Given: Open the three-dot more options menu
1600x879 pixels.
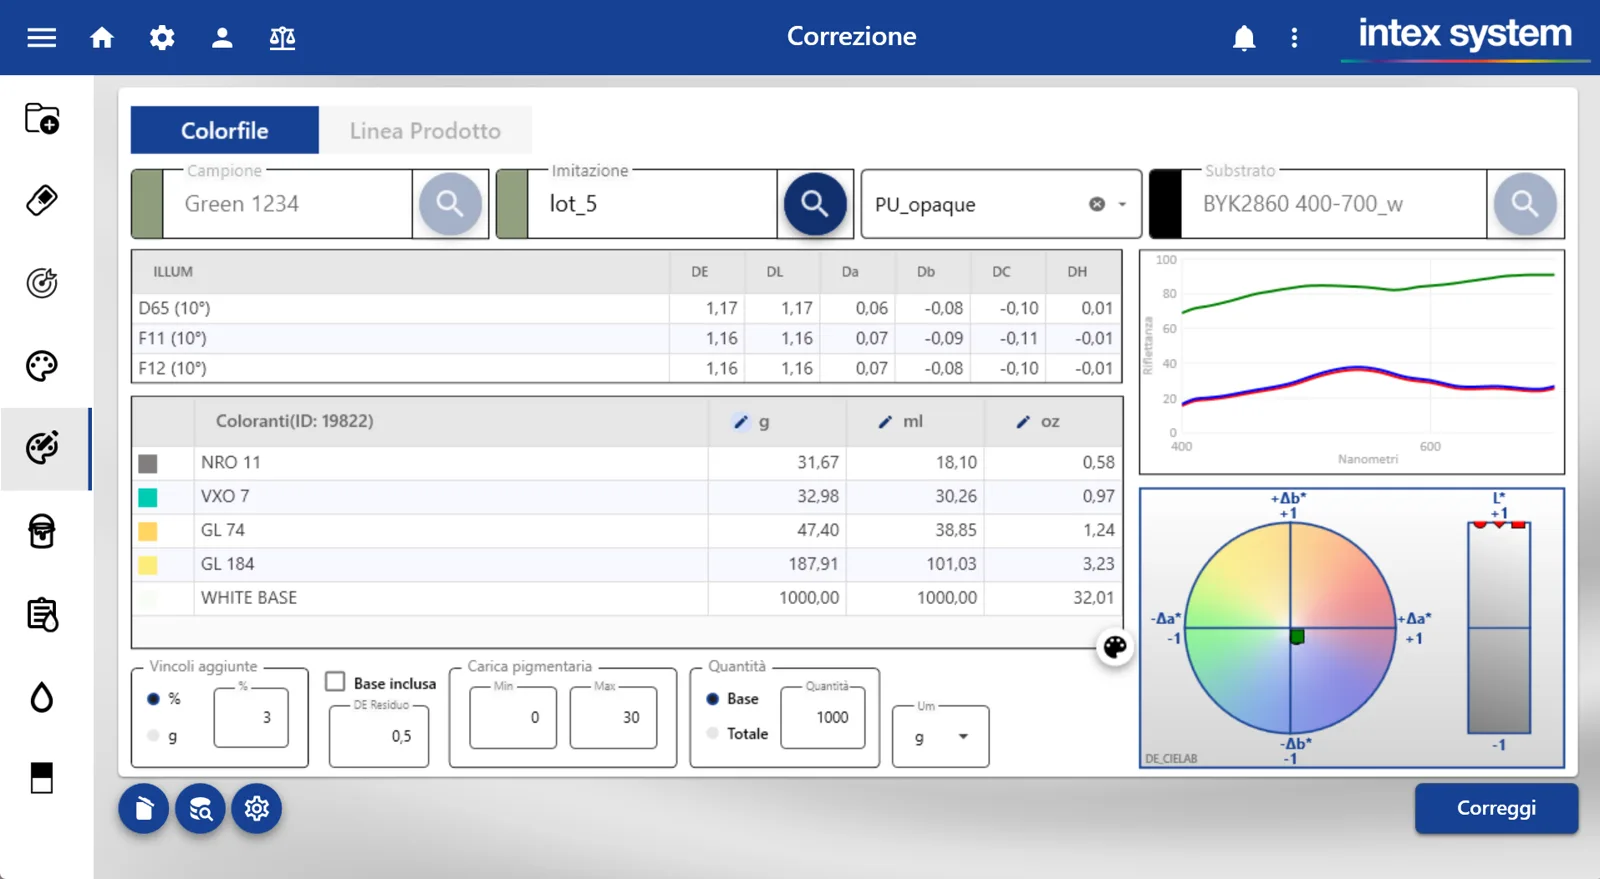Looking at the screenshot, I should click(x=1294, y=38).
